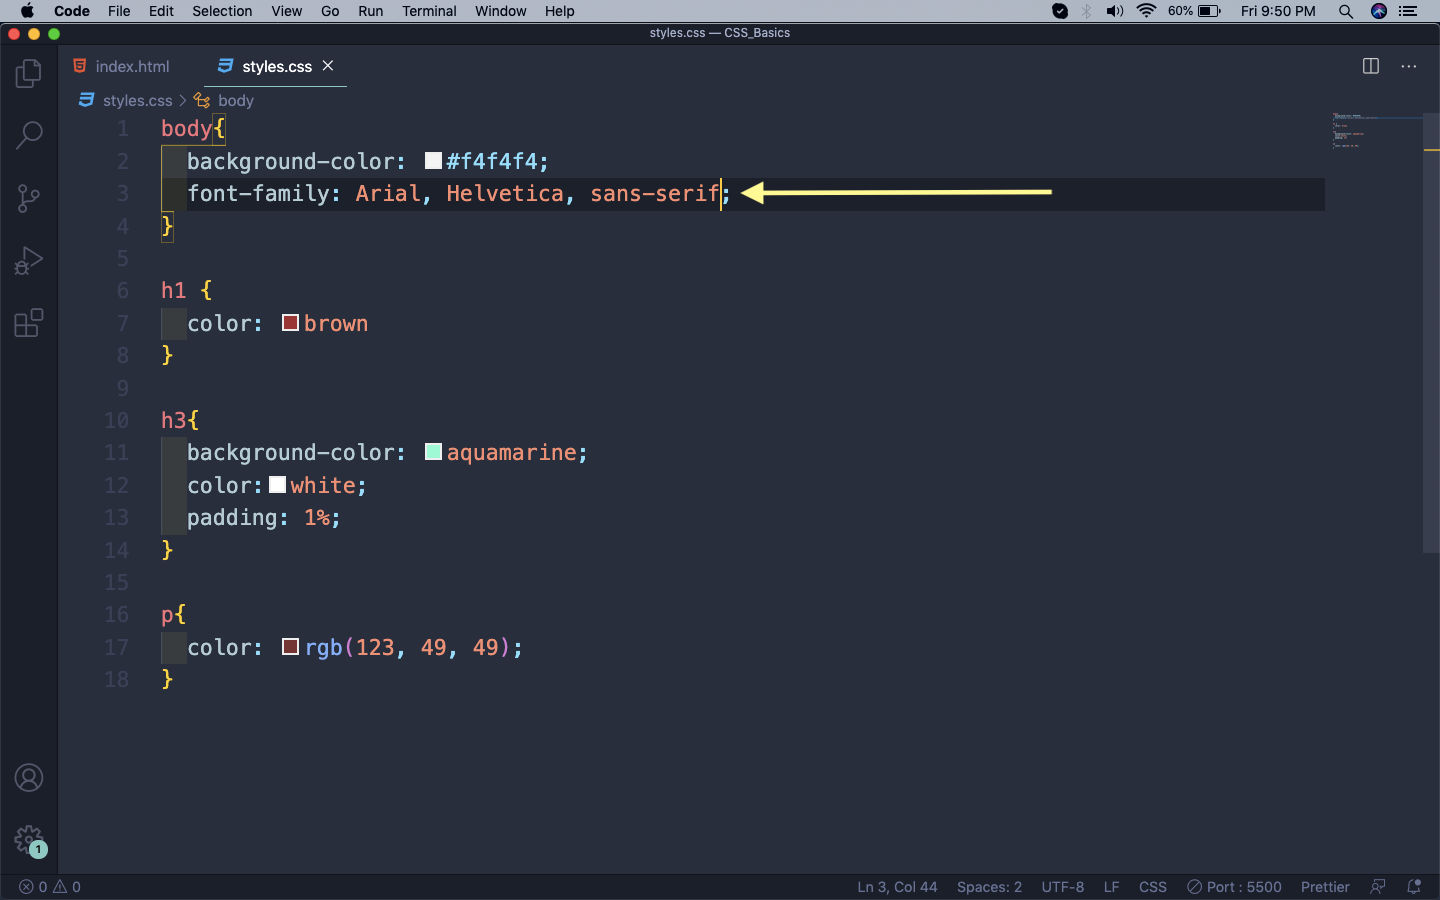Click Ln 3, Col 44 to go to line
Image resolution: width=1440 pixels, height=900 pixels.
click(897, 887)
